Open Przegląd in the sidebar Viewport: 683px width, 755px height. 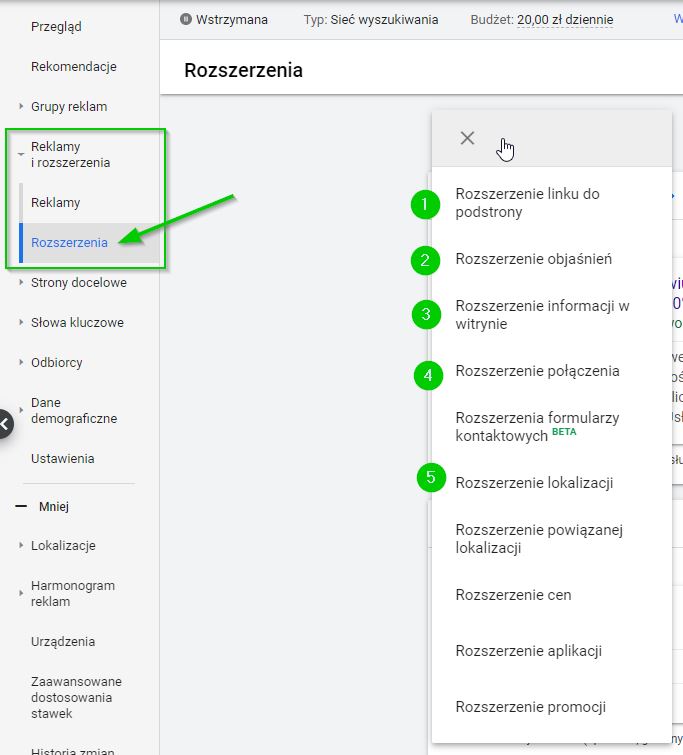[56, 26]
